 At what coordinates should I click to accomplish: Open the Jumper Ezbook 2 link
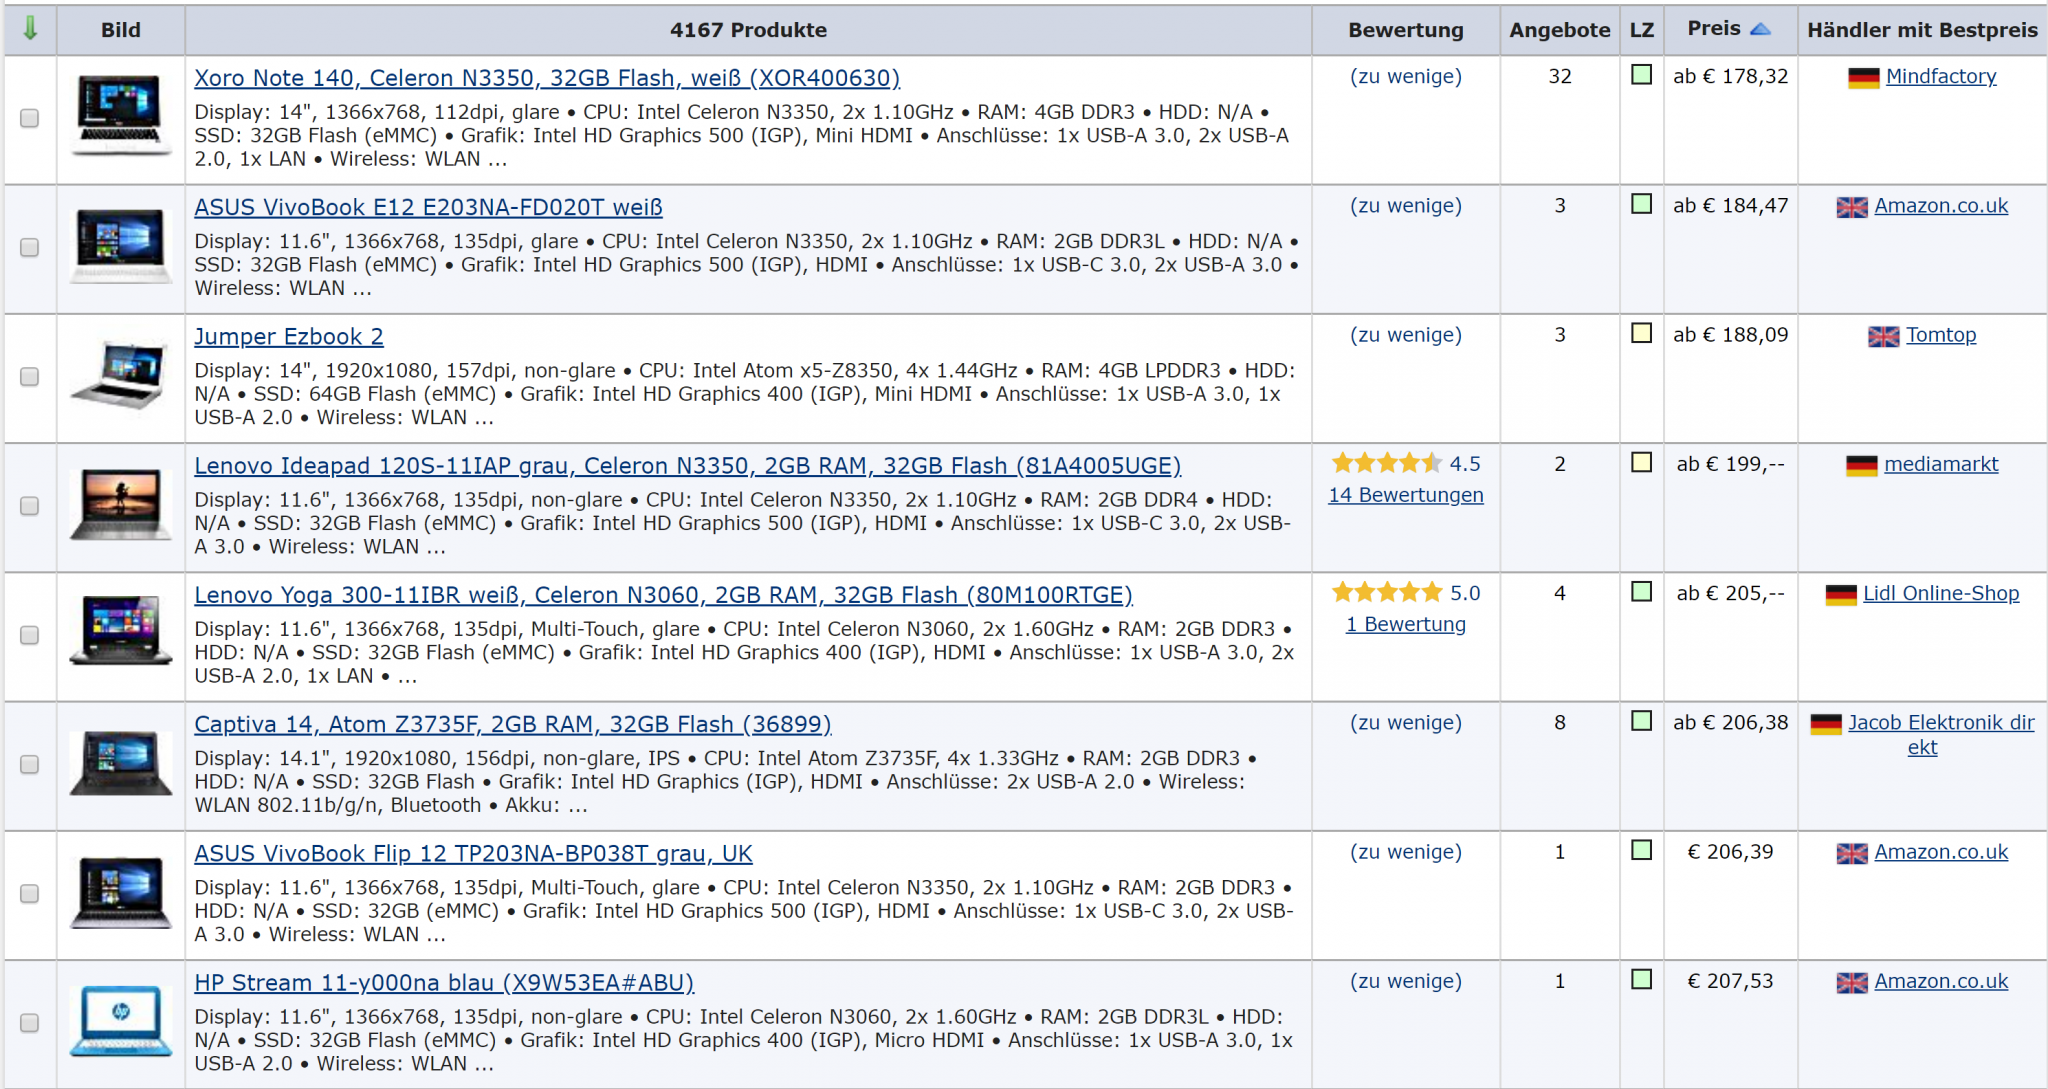point(289,336)
